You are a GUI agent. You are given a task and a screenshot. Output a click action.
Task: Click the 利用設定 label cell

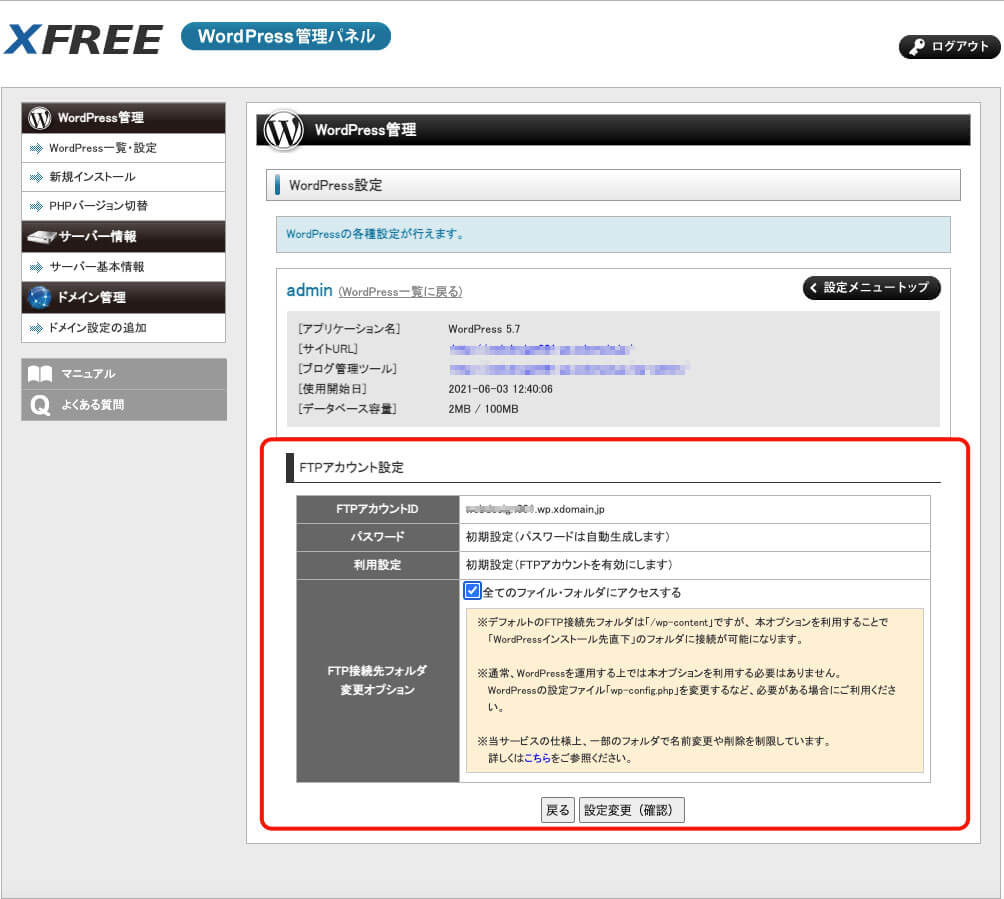(378, 565)
